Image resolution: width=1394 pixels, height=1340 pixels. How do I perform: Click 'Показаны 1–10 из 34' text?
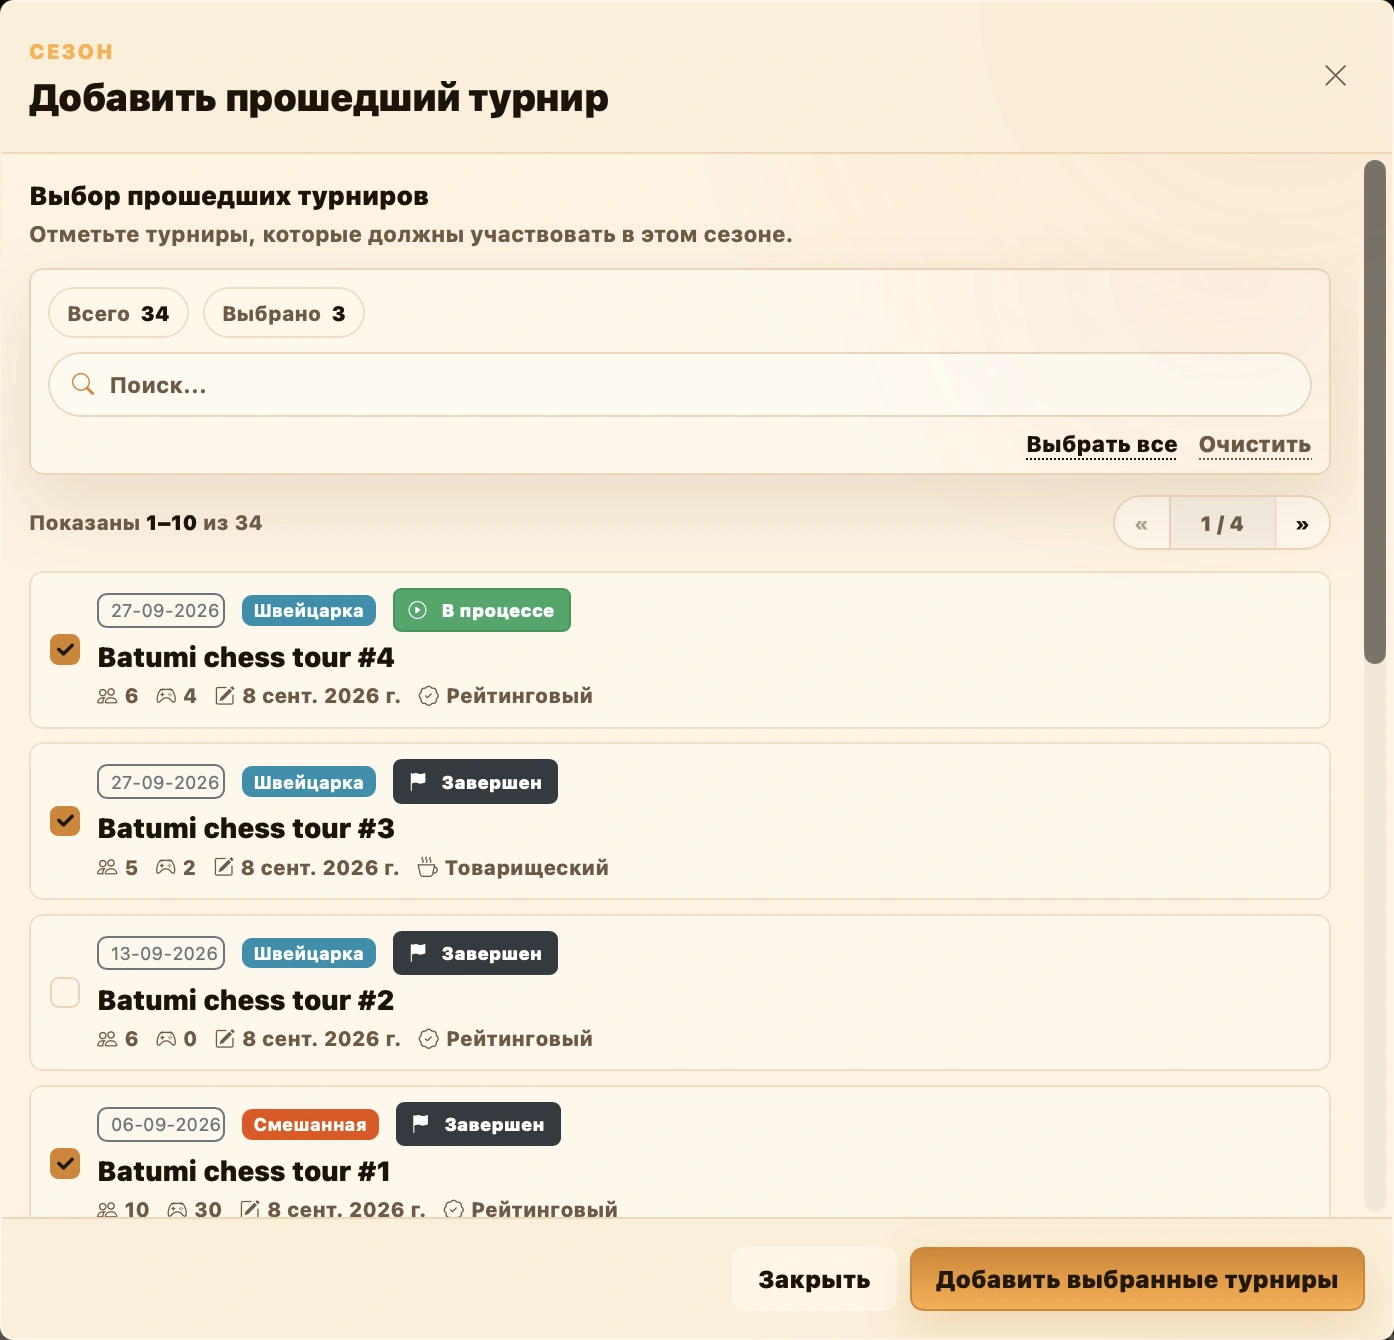[x=146, y=523]
